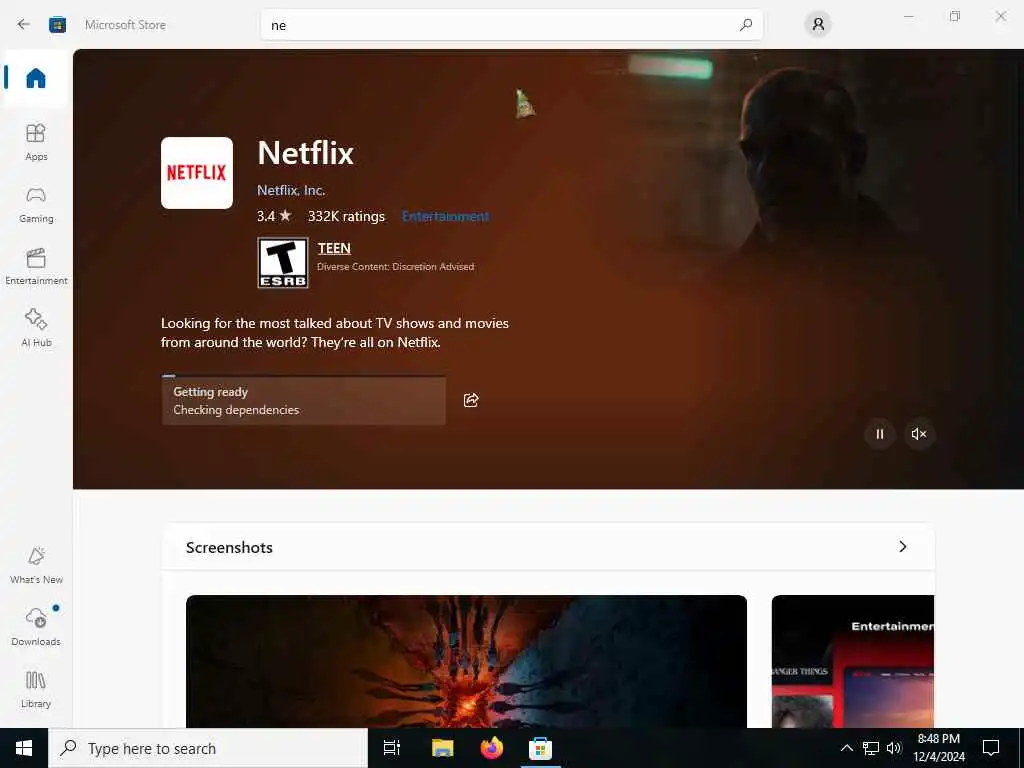Open the Netflix, Inc. publisher link
The height and width of the screenshot is (768, 1024).
(291, 190)
